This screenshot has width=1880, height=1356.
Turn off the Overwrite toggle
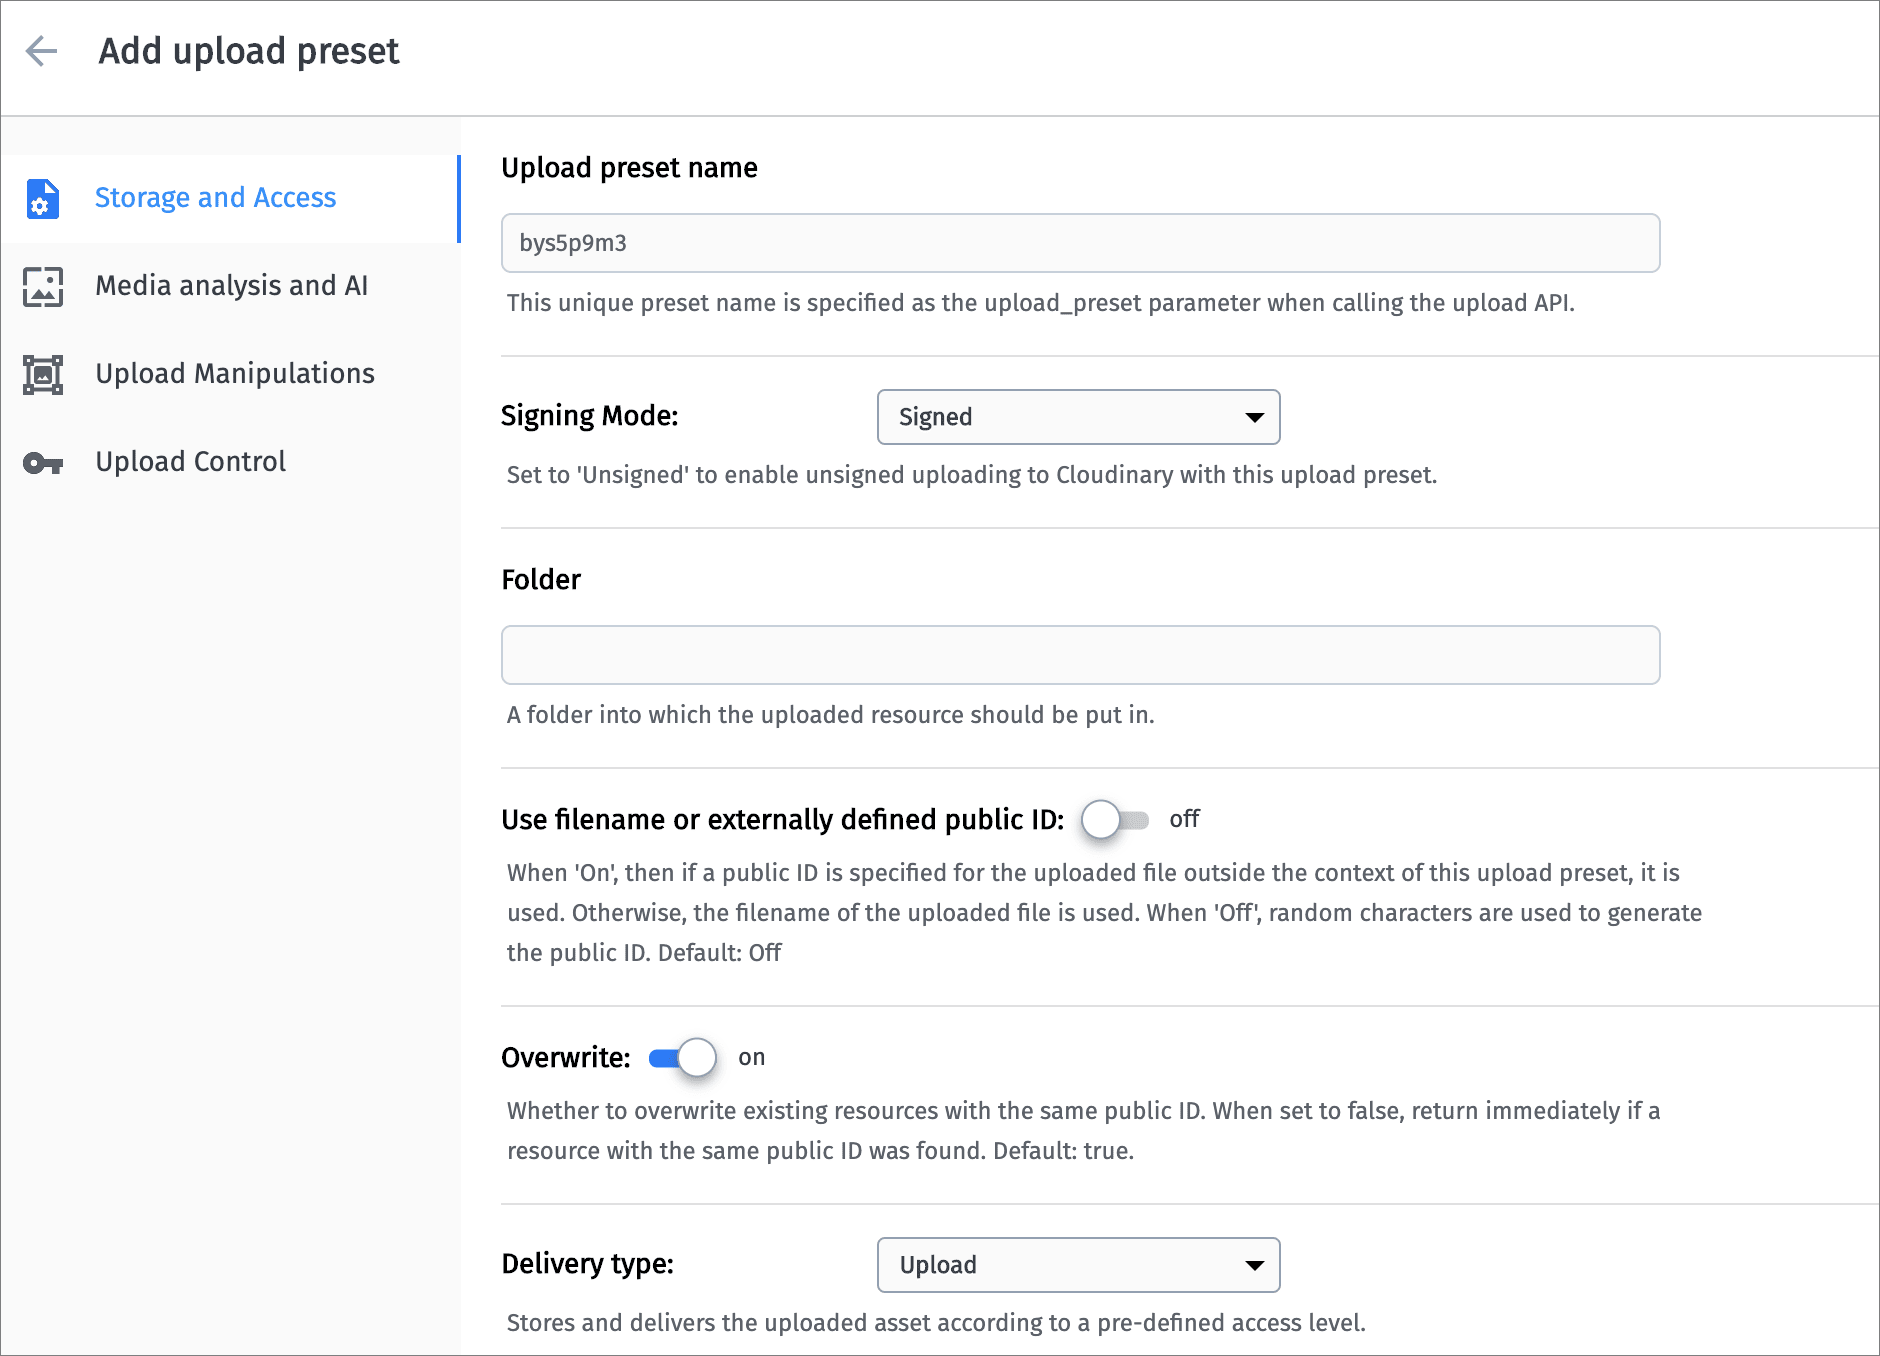click(683, 1058)
